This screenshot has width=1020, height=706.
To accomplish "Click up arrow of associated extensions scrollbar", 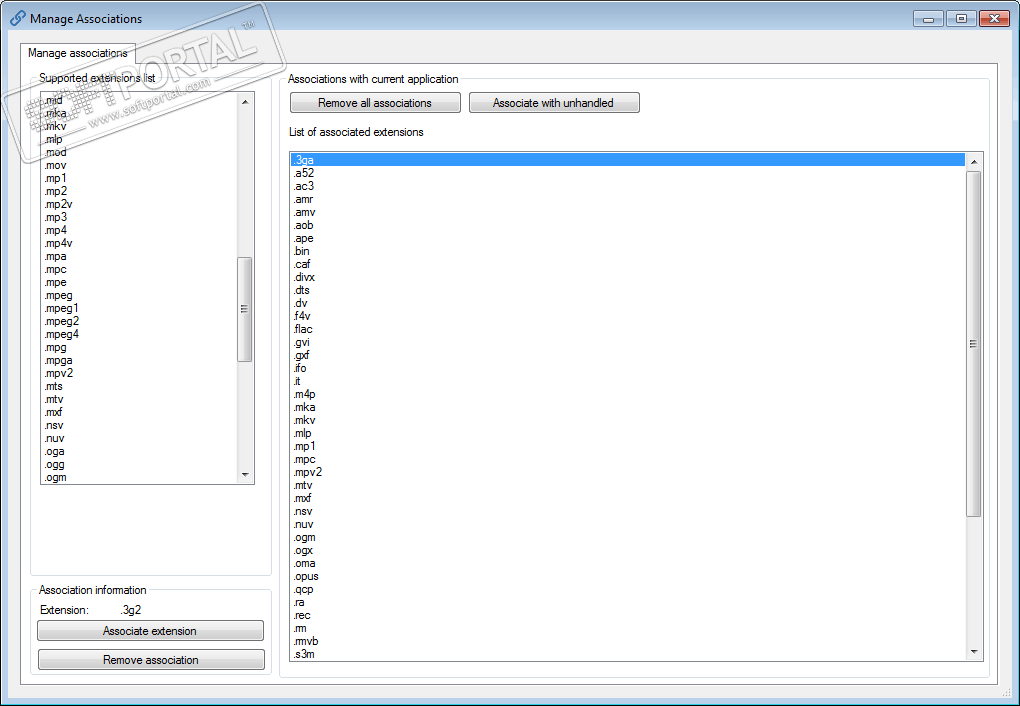I will [974, 161].
